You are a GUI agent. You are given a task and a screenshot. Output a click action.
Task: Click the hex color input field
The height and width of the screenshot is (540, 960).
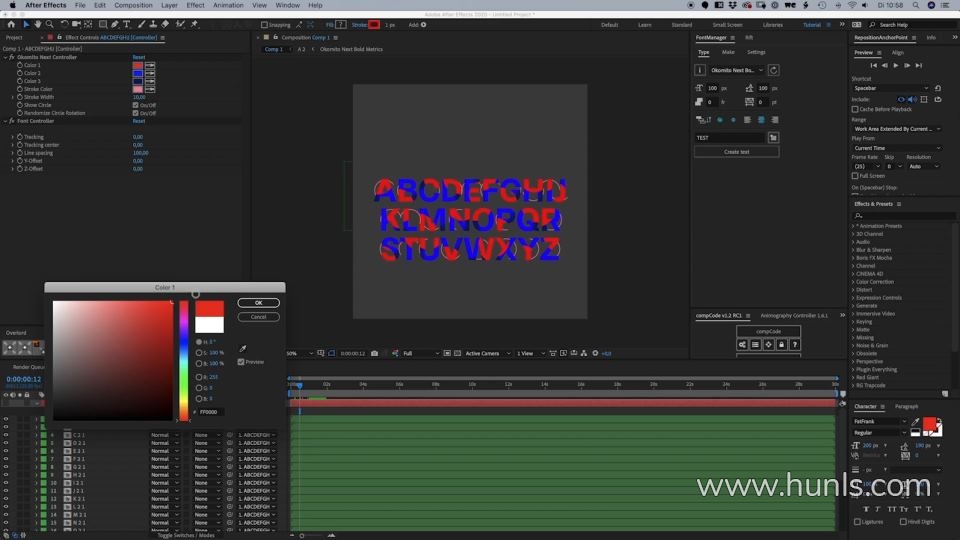coord(210,412)
